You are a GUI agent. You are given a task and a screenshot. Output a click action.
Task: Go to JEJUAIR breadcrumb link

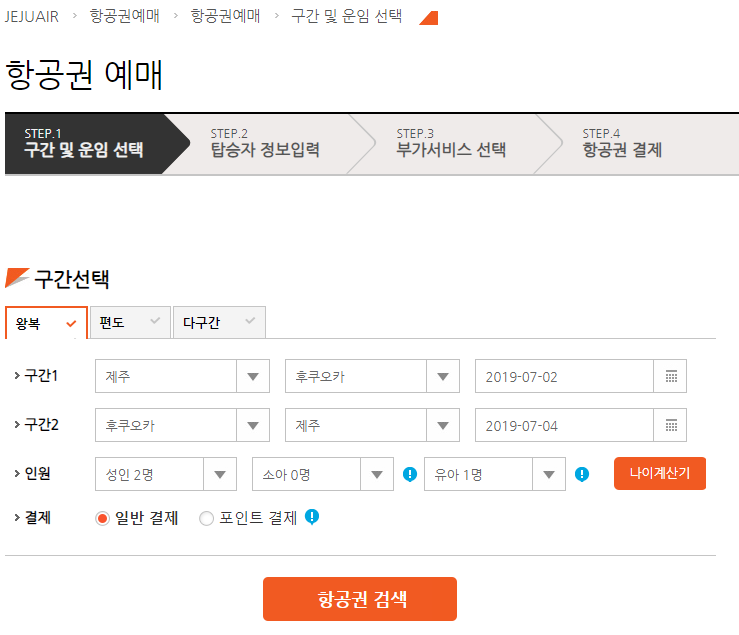pos(32,16)
